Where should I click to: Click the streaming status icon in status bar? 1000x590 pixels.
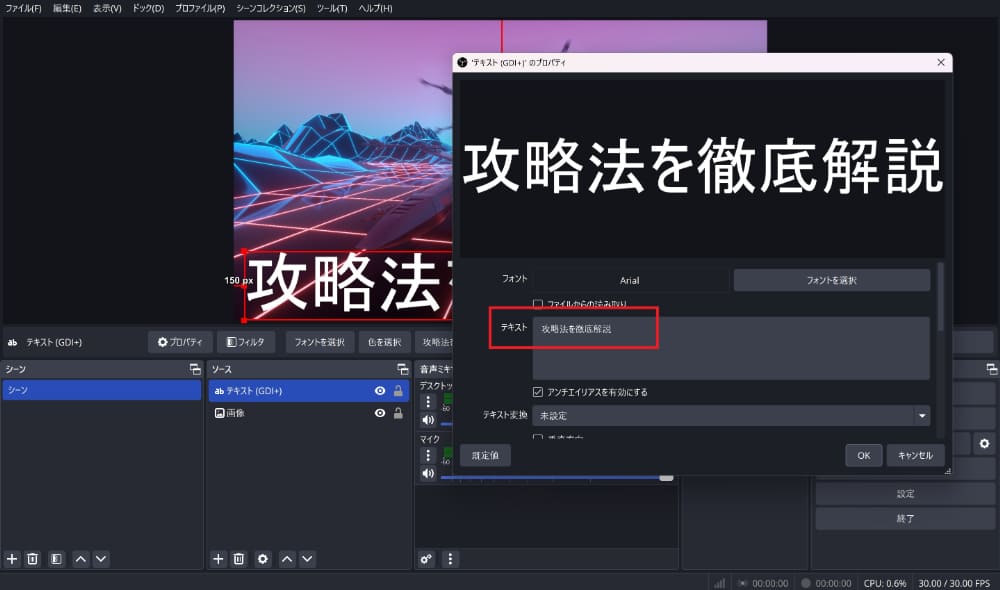click(x=742, y=583)
